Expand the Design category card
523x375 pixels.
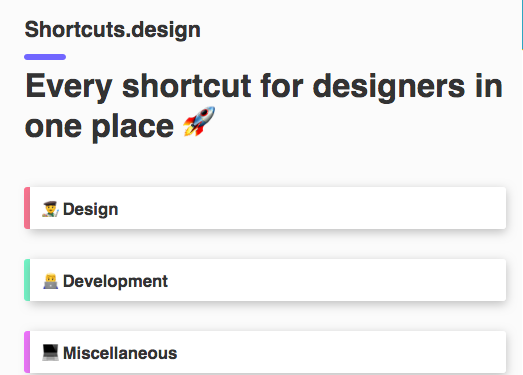tap(265, 208)
